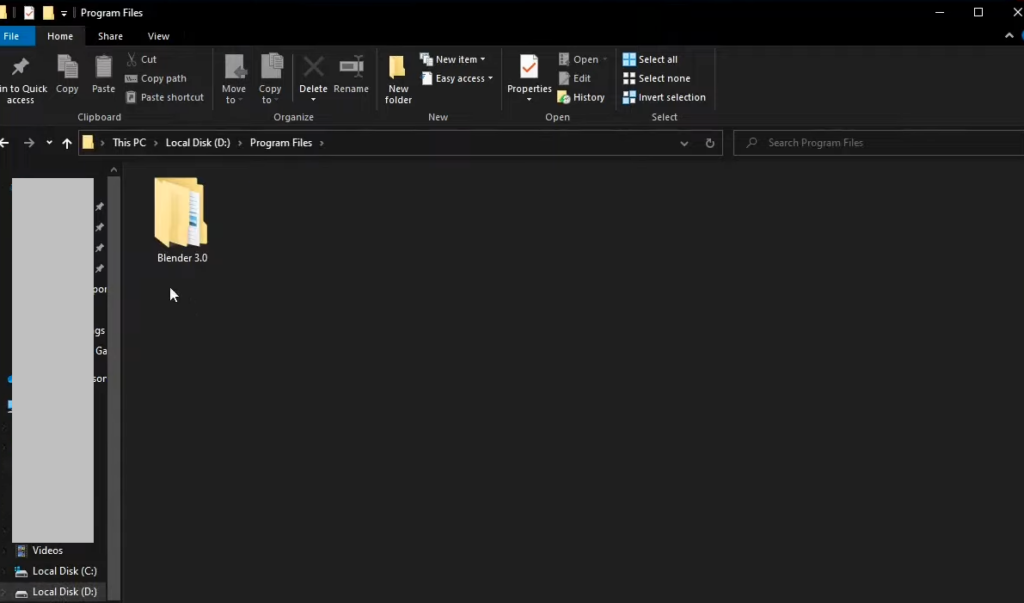This screenshot has height=603, width=1024.
Task: Click the folder icon in the address bar
Action: (88, 142)
